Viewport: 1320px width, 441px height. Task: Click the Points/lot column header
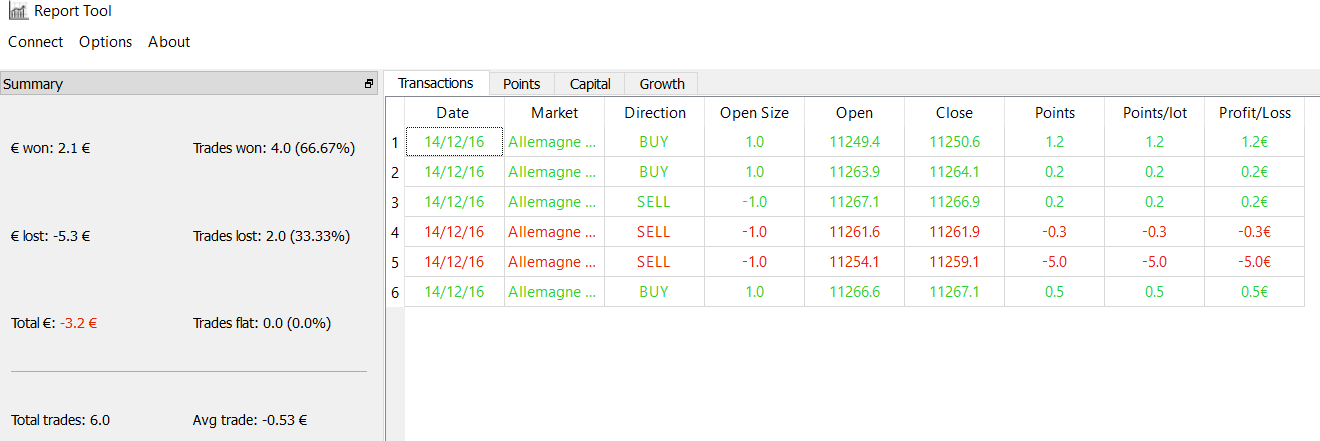click(1155, 113)
